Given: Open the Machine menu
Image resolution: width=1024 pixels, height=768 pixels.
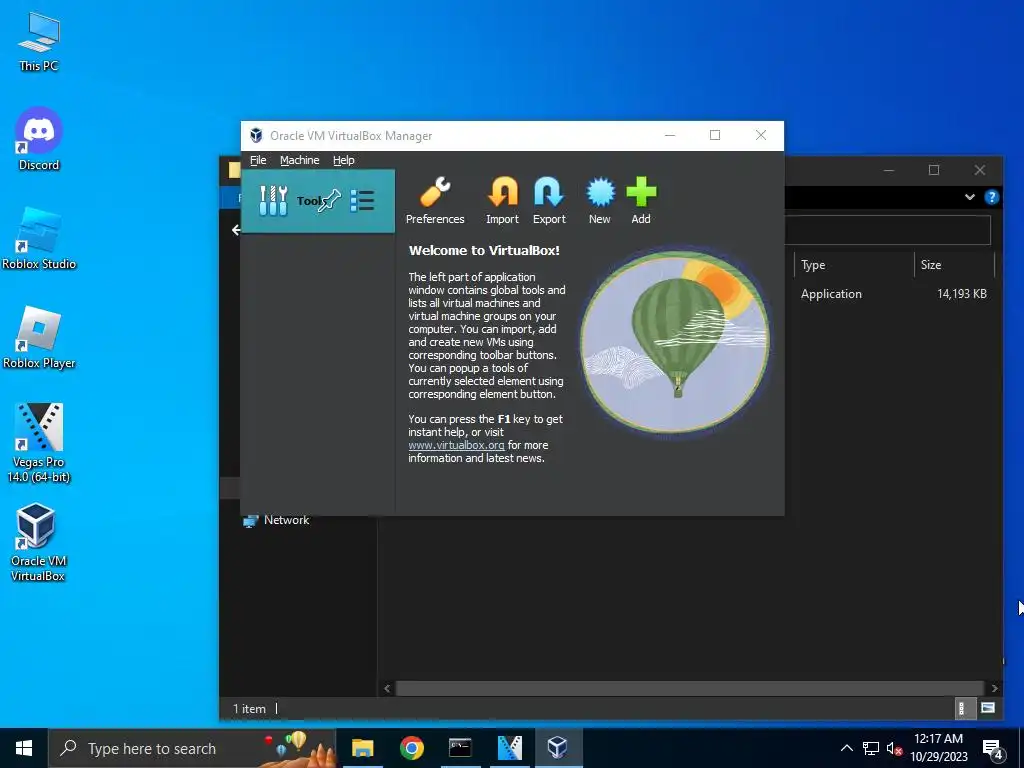Looking at the screenshot, I should pos(300,160).
